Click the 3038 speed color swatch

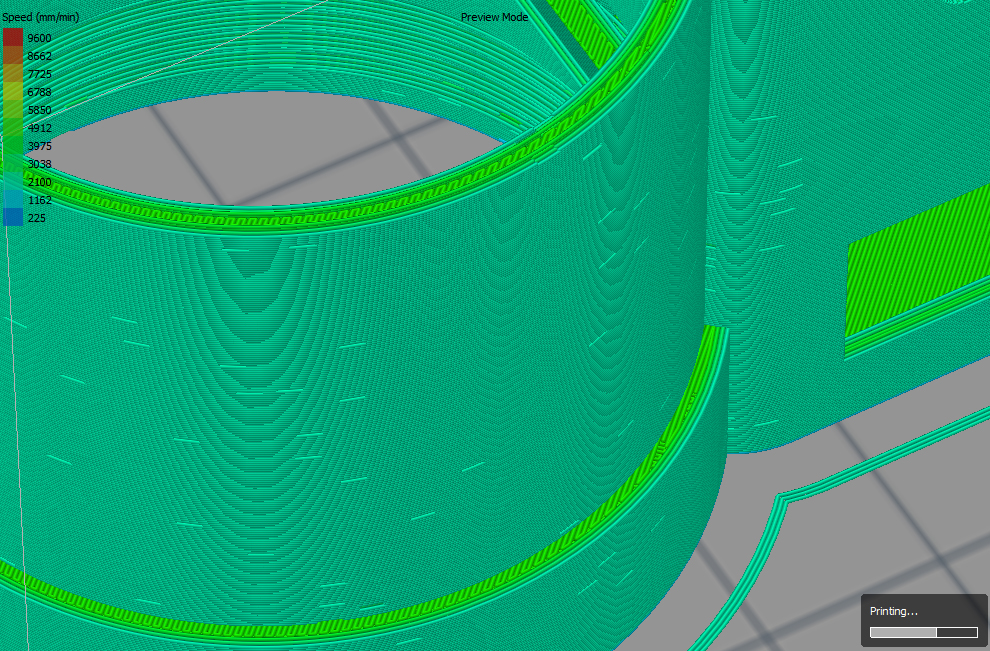pyautogui.click(x=13, y=164)
